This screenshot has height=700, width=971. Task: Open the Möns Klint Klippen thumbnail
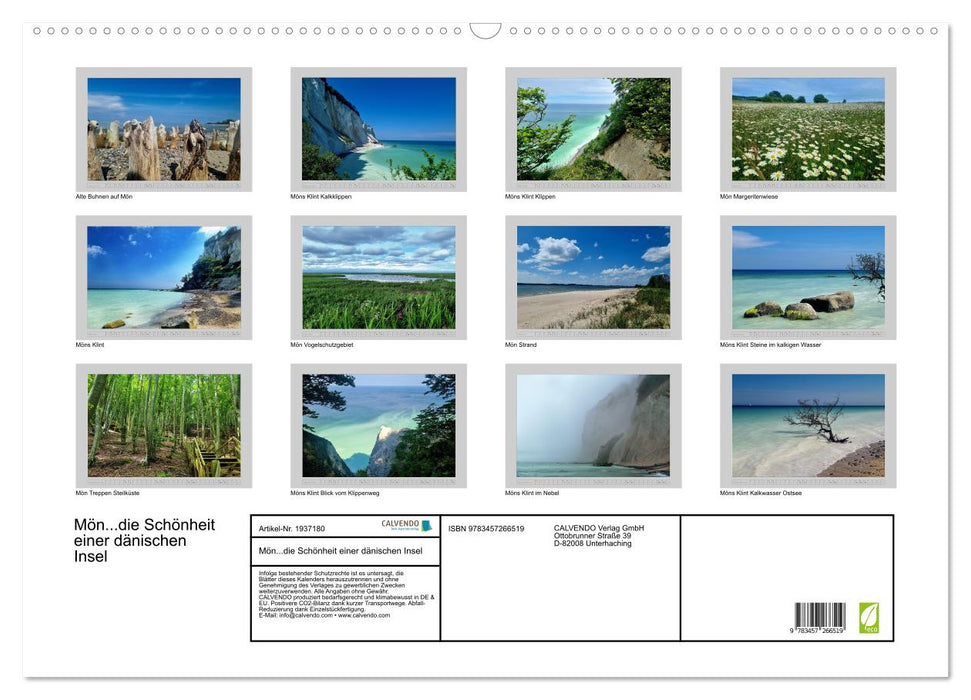(593, 129)
